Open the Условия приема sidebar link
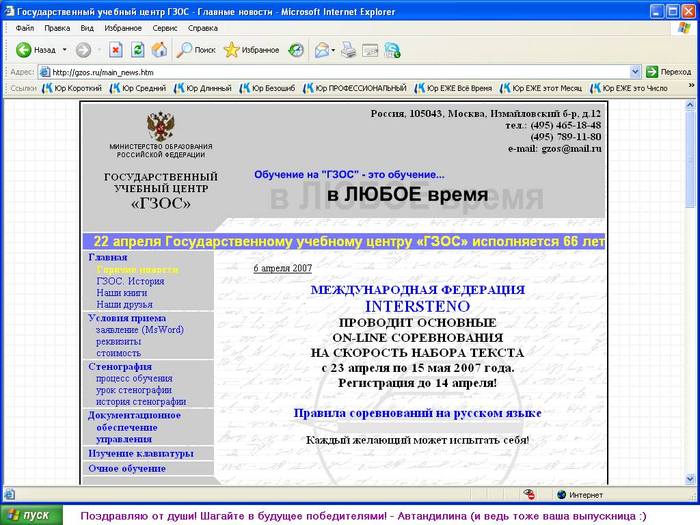 click(127, 318)
